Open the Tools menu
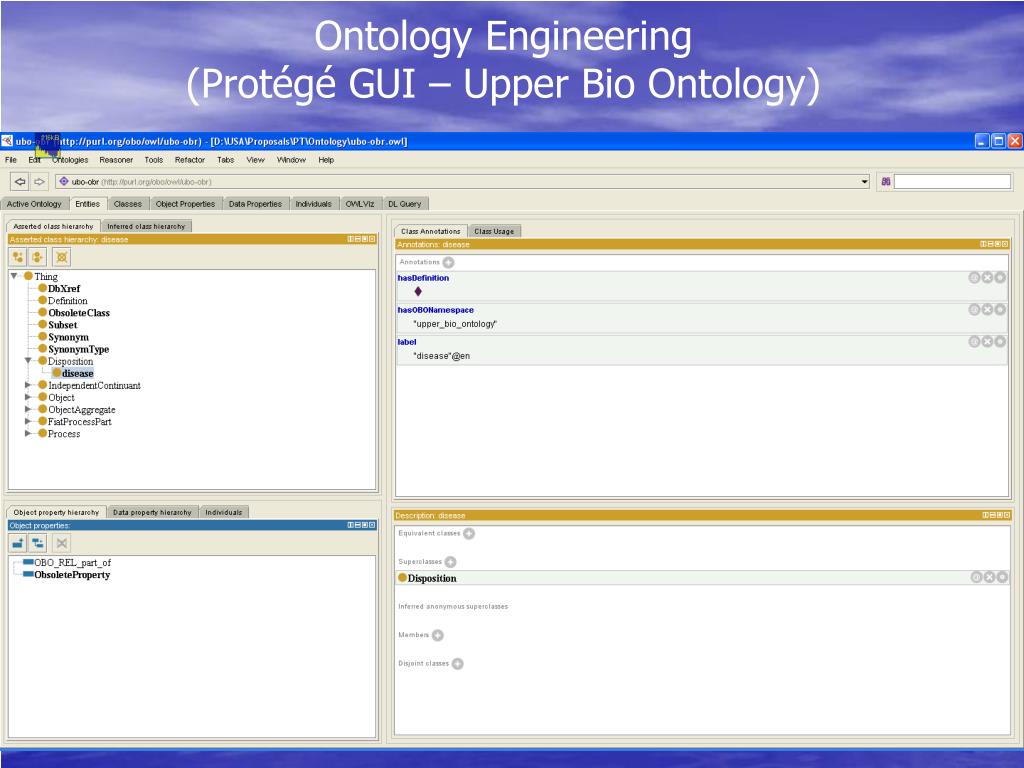1024x768 pixels. pos(154,160)
